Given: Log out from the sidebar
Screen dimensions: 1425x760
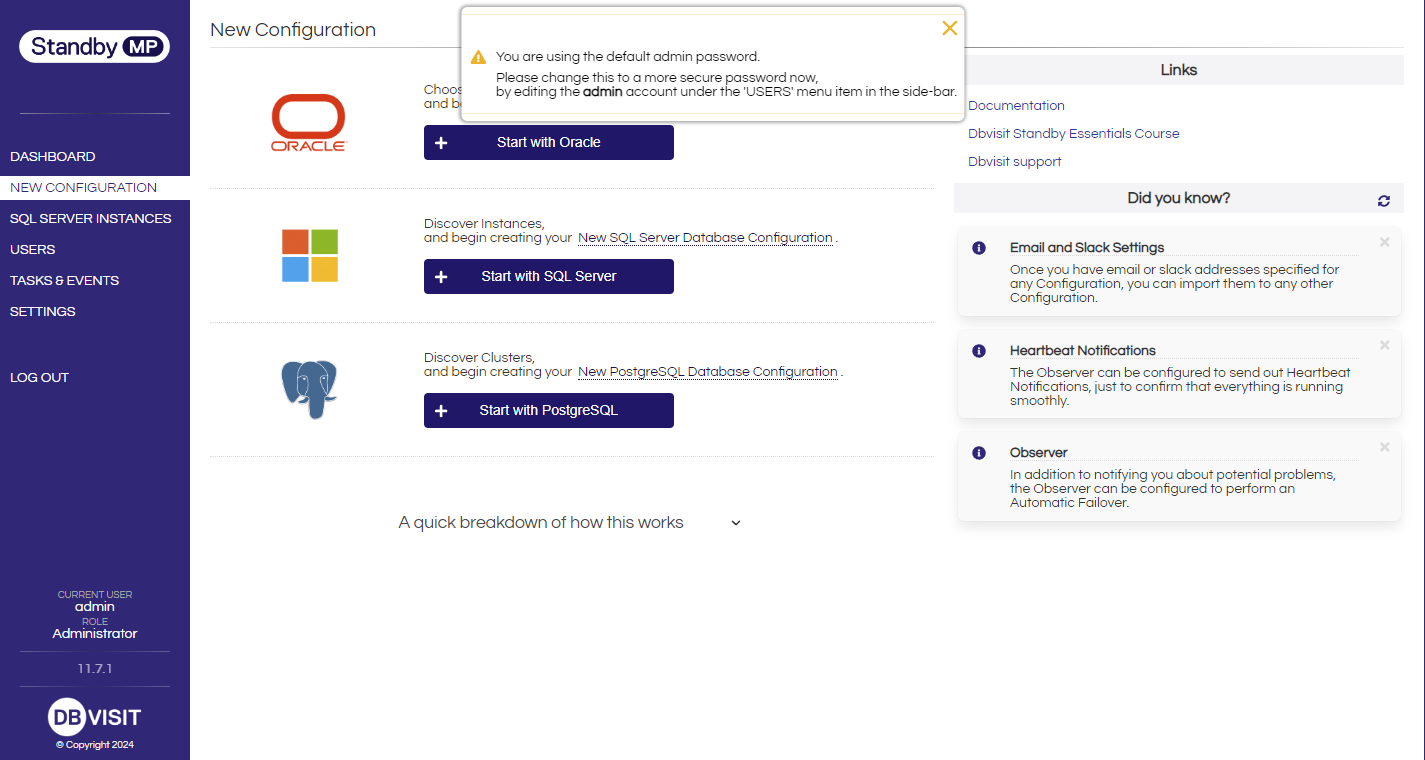Looking at the screenshot, I should [40, 378].
